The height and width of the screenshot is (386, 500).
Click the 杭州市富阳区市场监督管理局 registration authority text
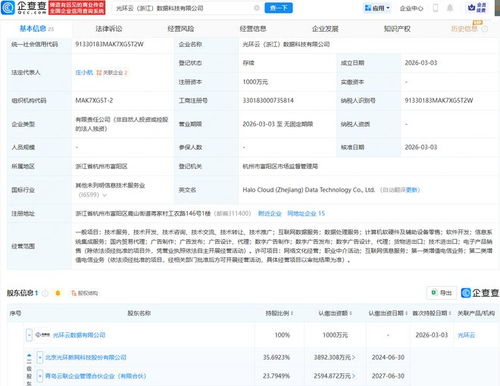pyautogui.click(x=280, y=166)
